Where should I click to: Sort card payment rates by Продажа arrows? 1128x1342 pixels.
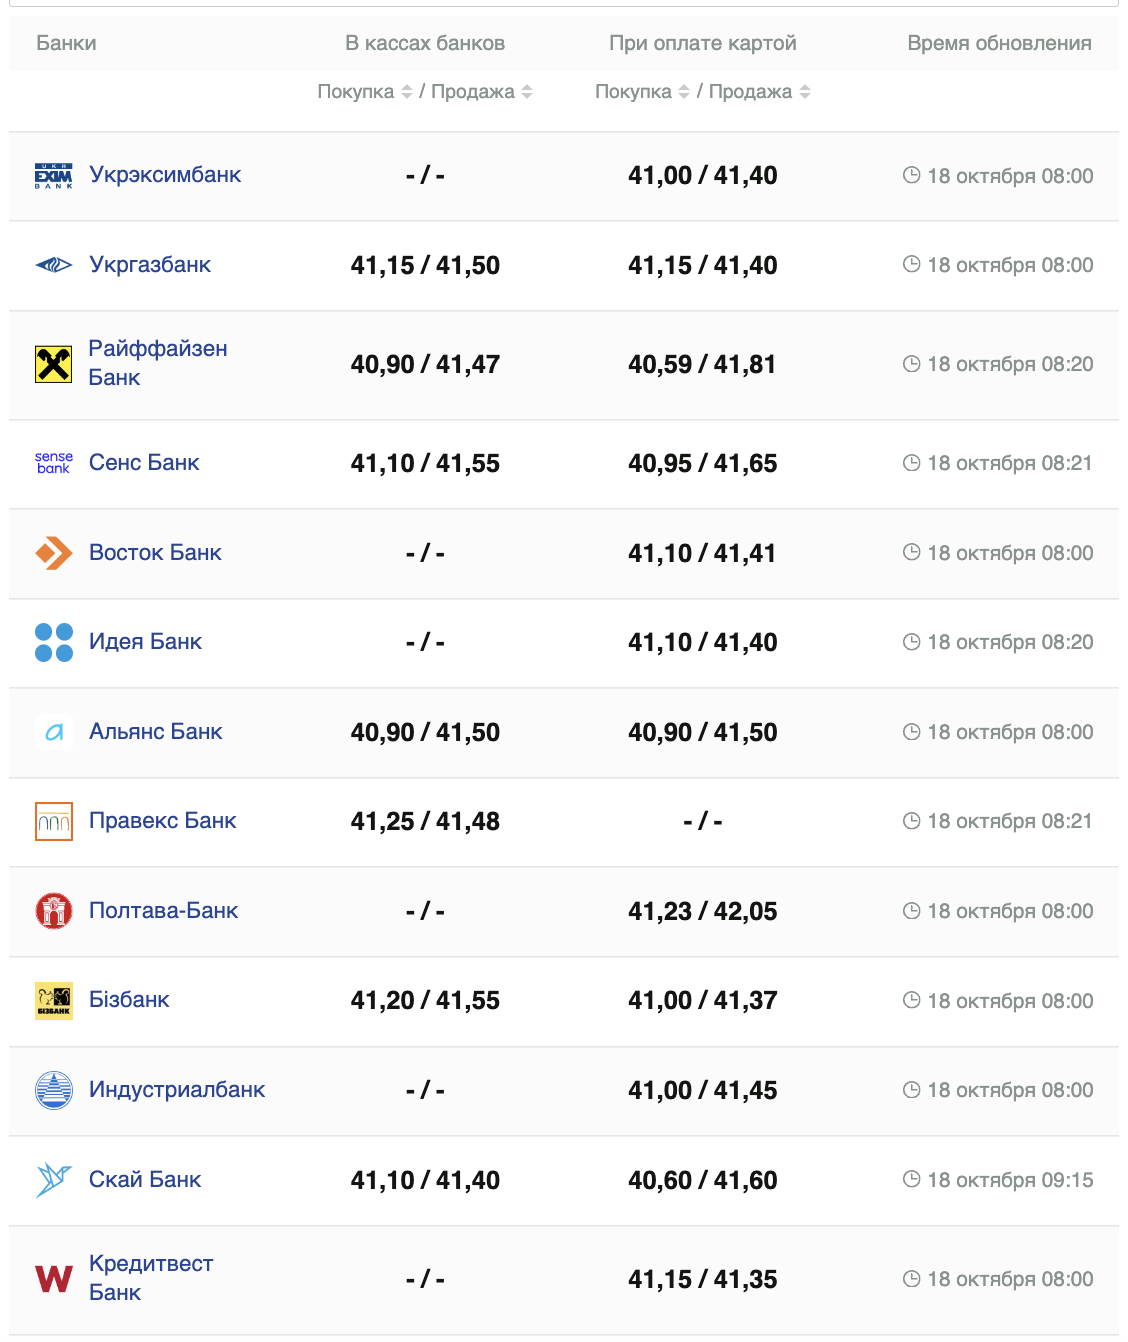pos(805,92)
